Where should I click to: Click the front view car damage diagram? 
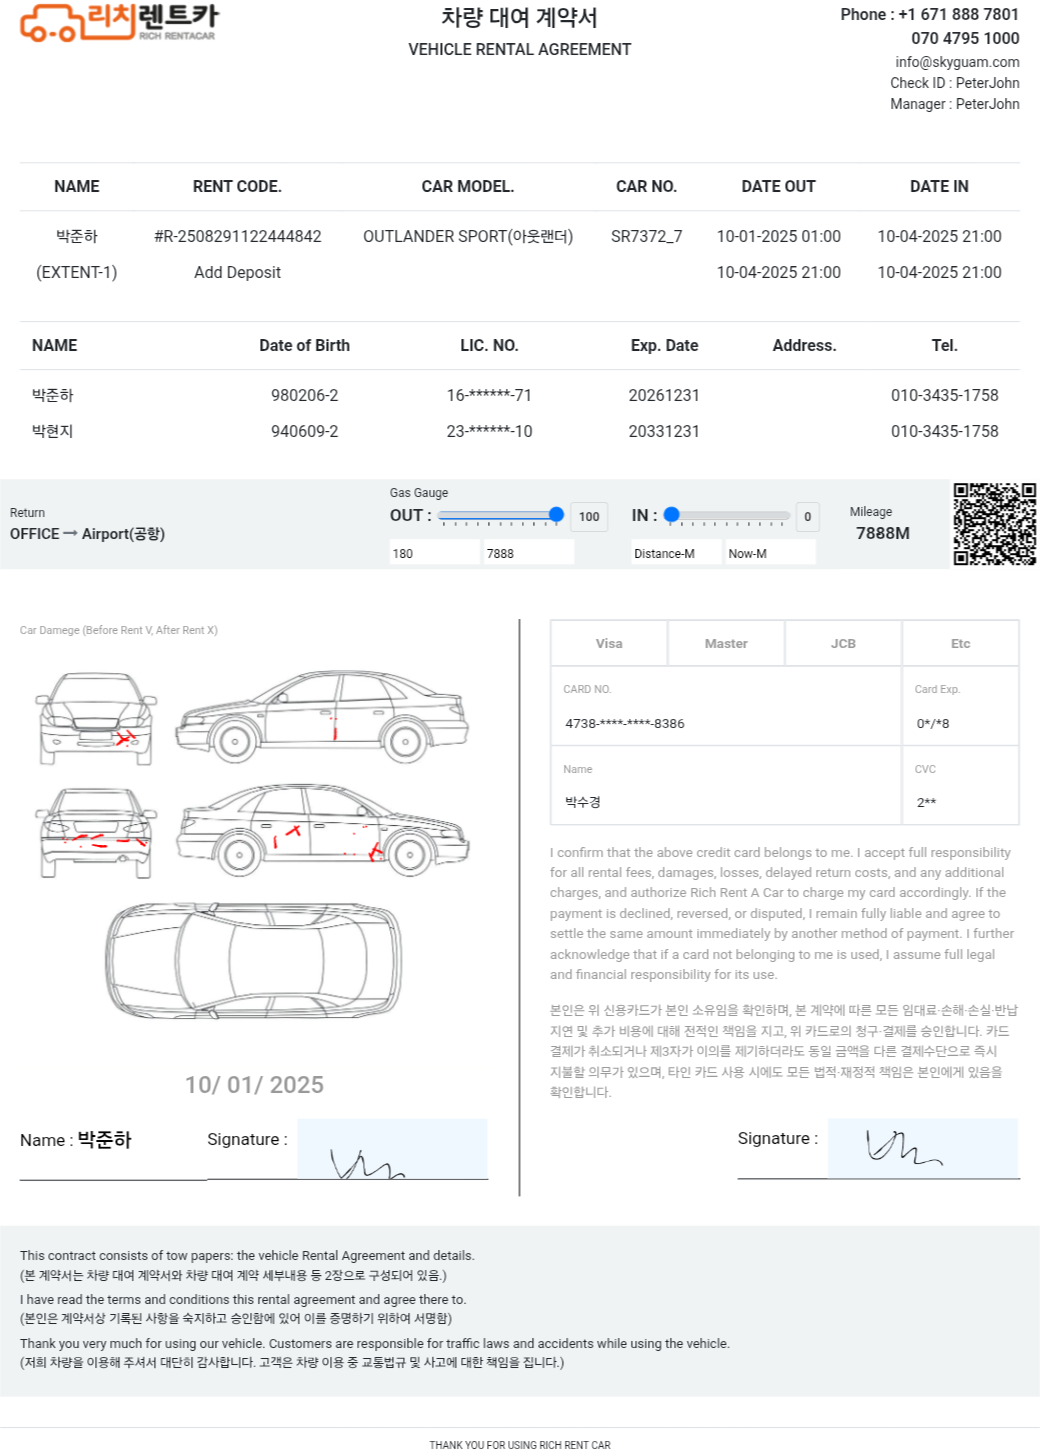(96, 718)
